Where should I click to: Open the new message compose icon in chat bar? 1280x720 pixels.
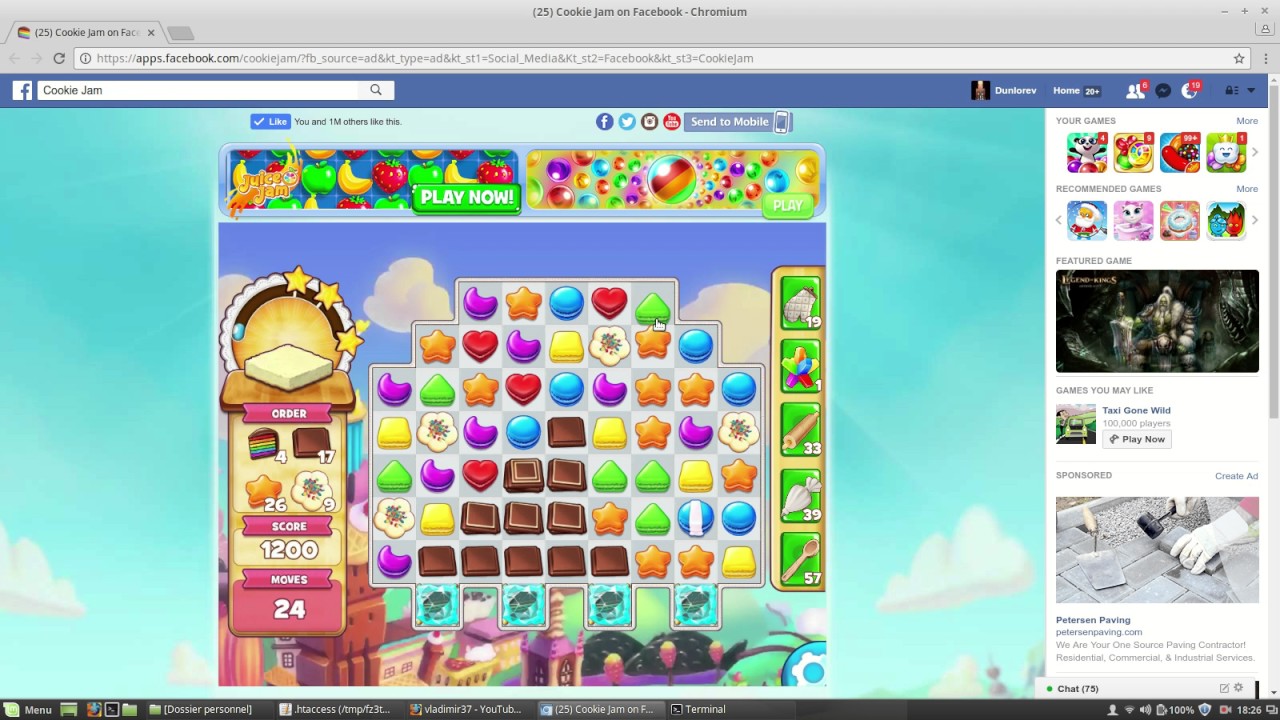(1224, 688)
